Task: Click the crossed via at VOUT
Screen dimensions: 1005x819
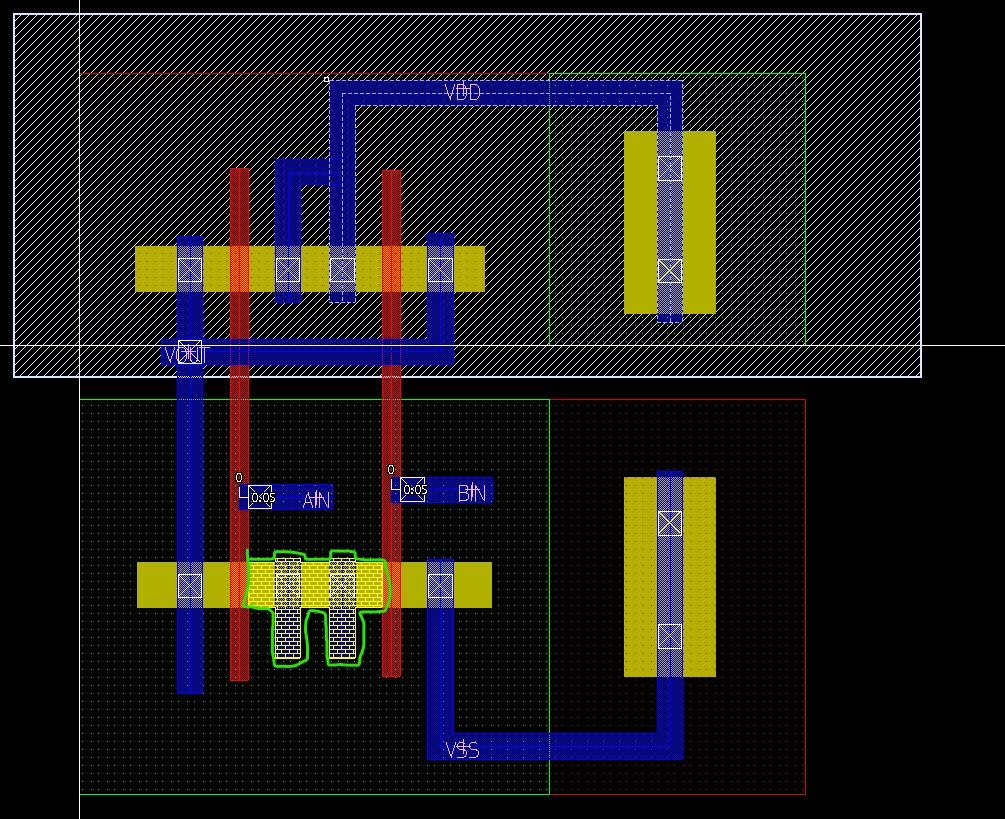Action: tap(190, 352)
